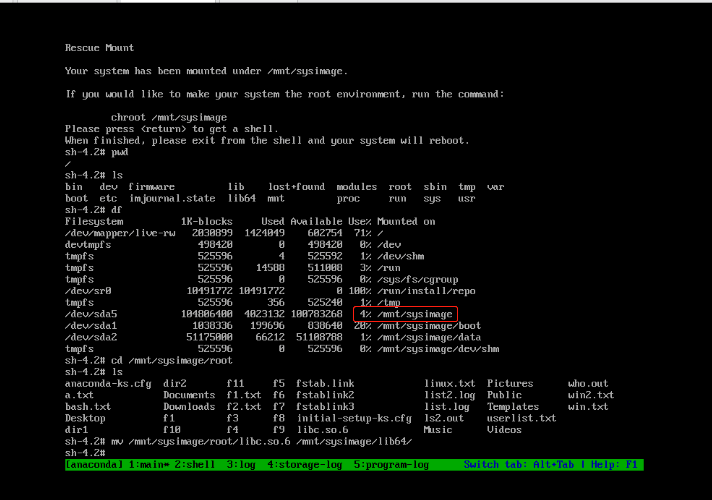
Task: Click the red-highlighted 4% /mnt/sysimage entry
Action: coord(405,314)
